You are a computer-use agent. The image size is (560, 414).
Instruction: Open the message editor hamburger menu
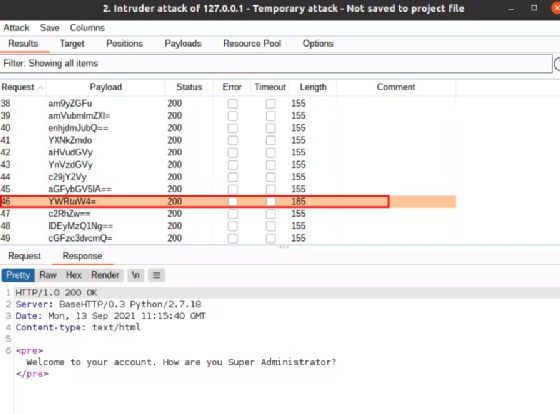pos(156,275)
